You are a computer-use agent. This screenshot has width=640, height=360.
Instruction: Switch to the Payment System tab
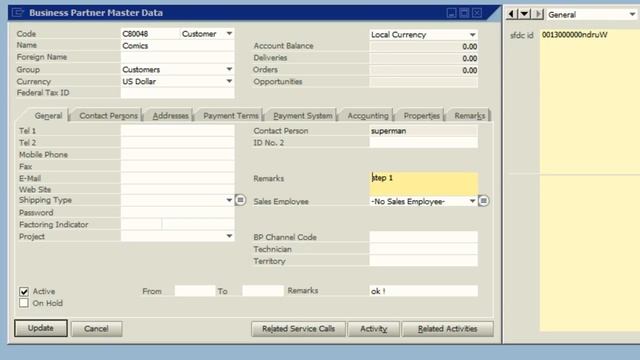pyautogui.click(x=302, y=116)
